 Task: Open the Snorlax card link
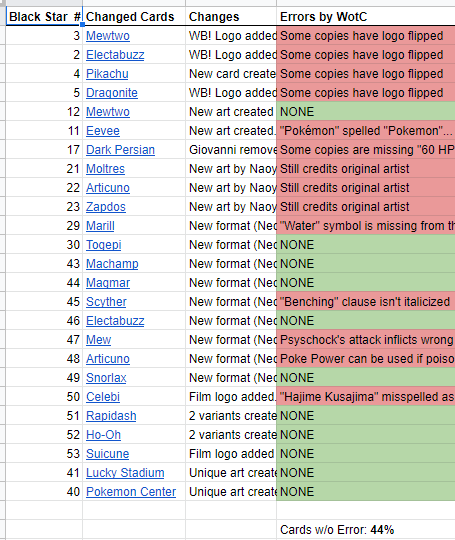[x=106, y=378]
